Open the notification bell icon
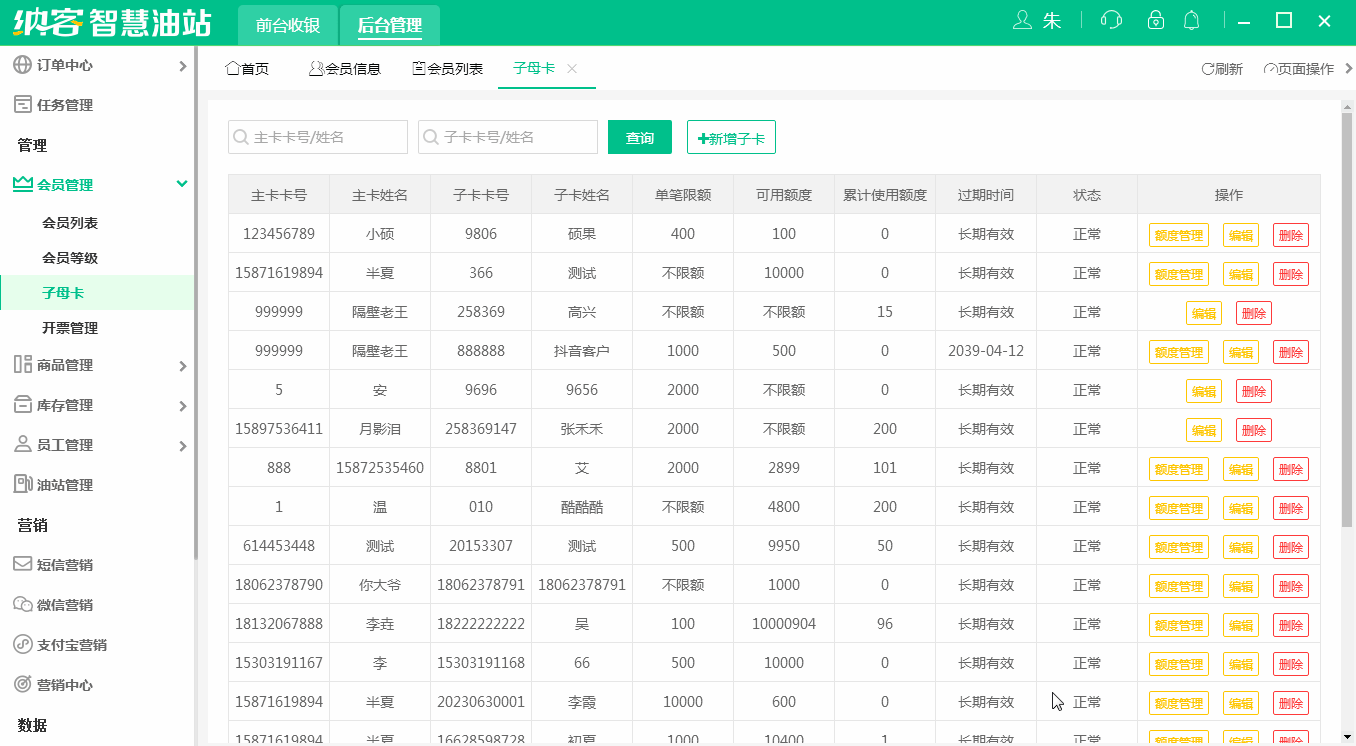Viewport: 1356px width, 746px height. (1191, 19)
